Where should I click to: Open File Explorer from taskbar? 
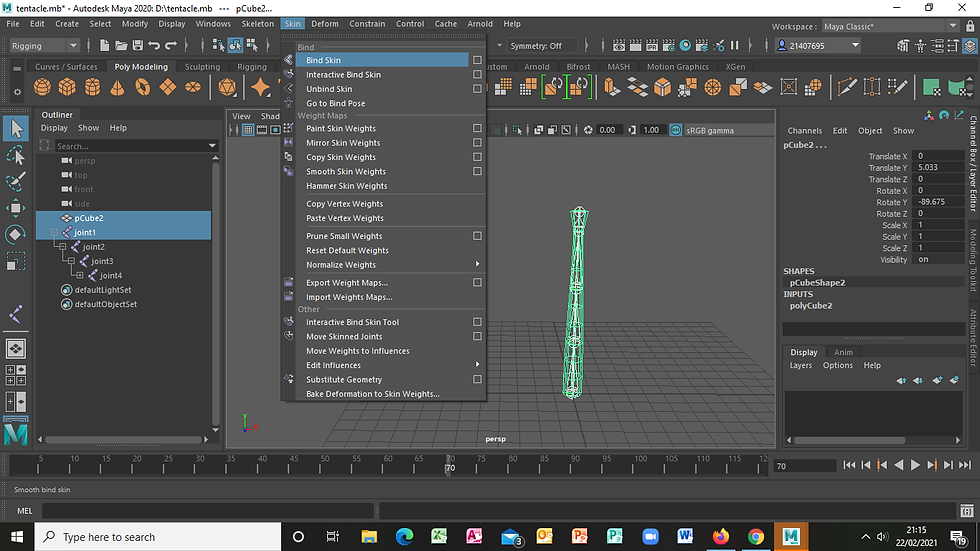pos(369,537)
